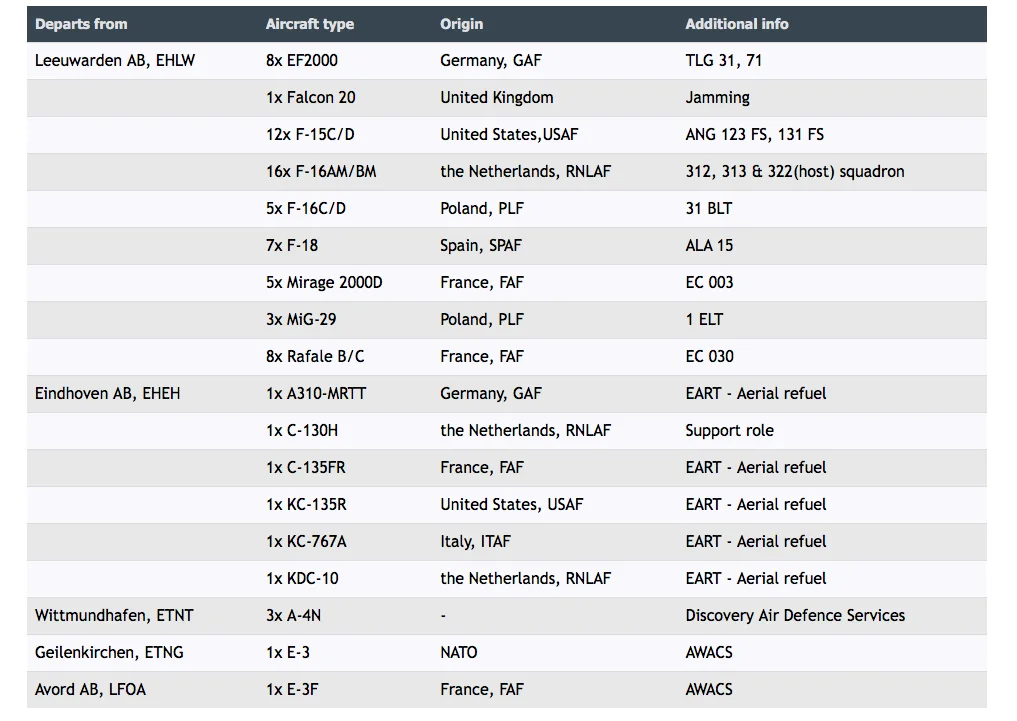Click '312, 313 & 322(host) squadron' text
Screen dimensions: 1017x721
795,172
